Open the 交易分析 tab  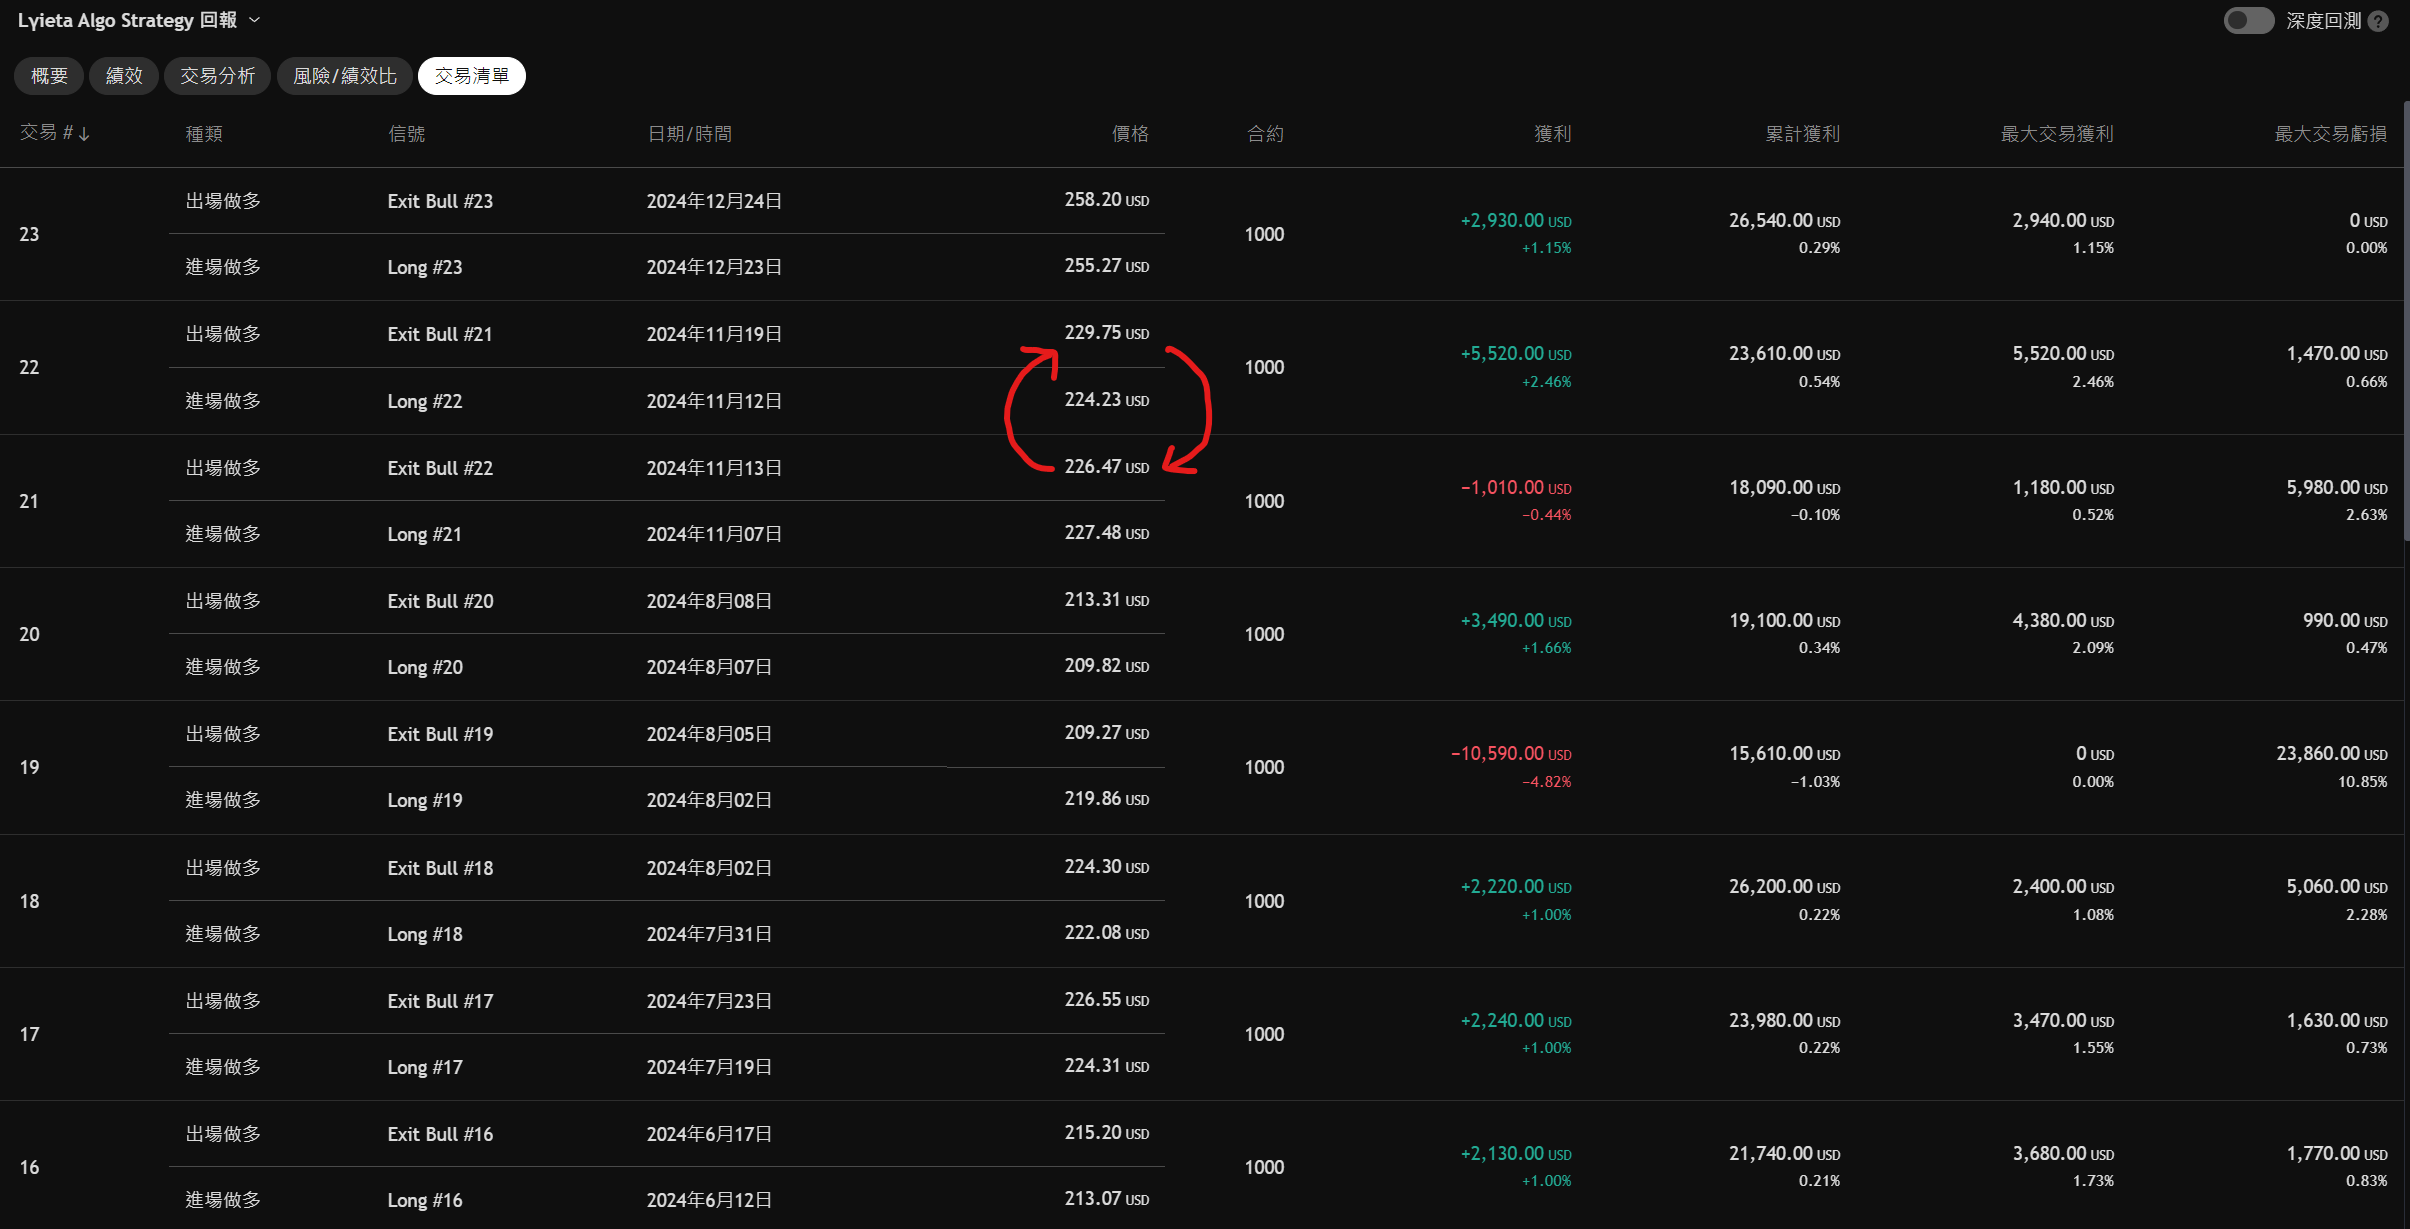click(x=217, y=76)
